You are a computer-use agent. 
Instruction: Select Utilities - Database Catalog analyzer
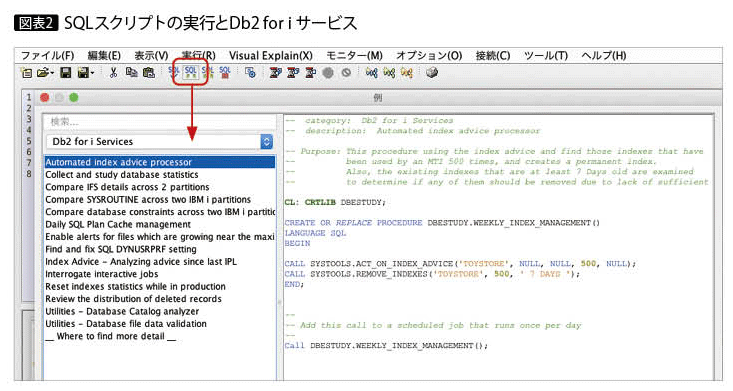coord(159,311)
